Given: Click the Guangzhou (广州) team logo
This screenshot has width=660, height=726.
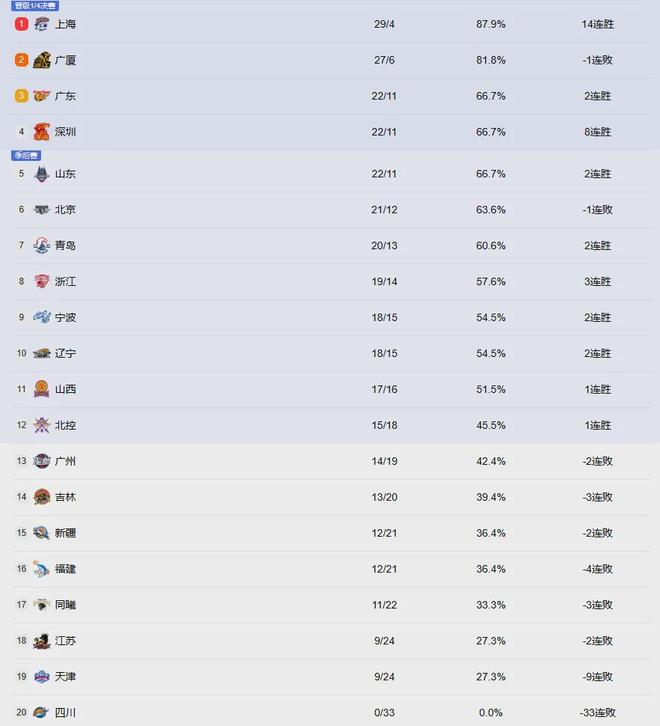Looking at the screenshot, I should point(41,461).
